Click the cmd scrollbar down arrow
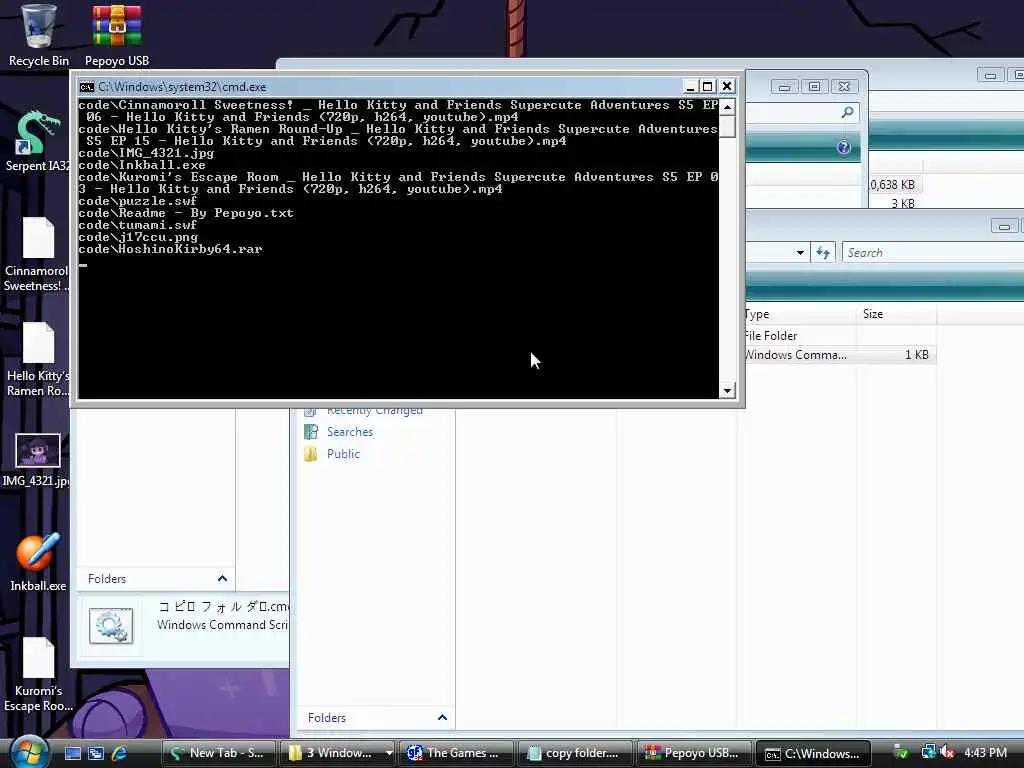The width and height of the screenshot is (1024, 768). coord(727,391)
